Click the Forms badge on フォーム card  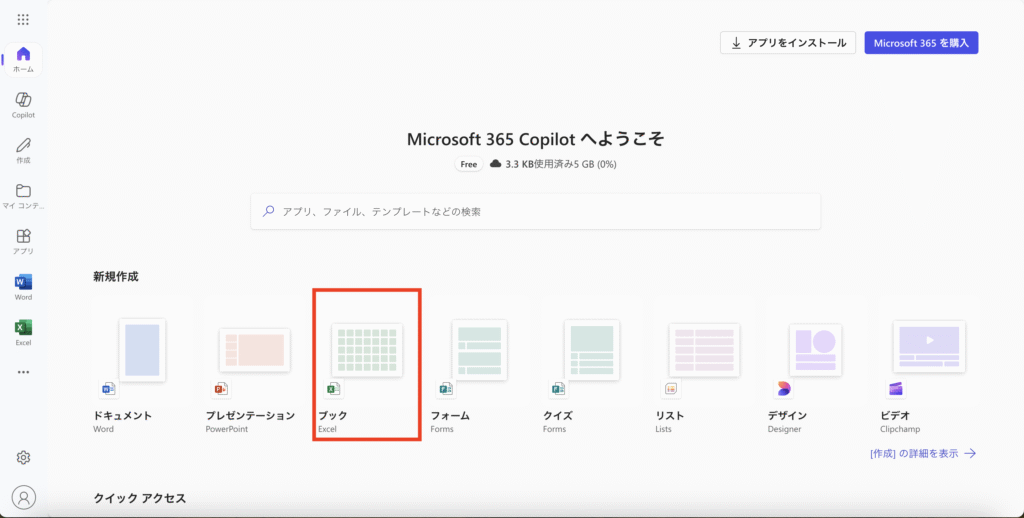(445, 389)
